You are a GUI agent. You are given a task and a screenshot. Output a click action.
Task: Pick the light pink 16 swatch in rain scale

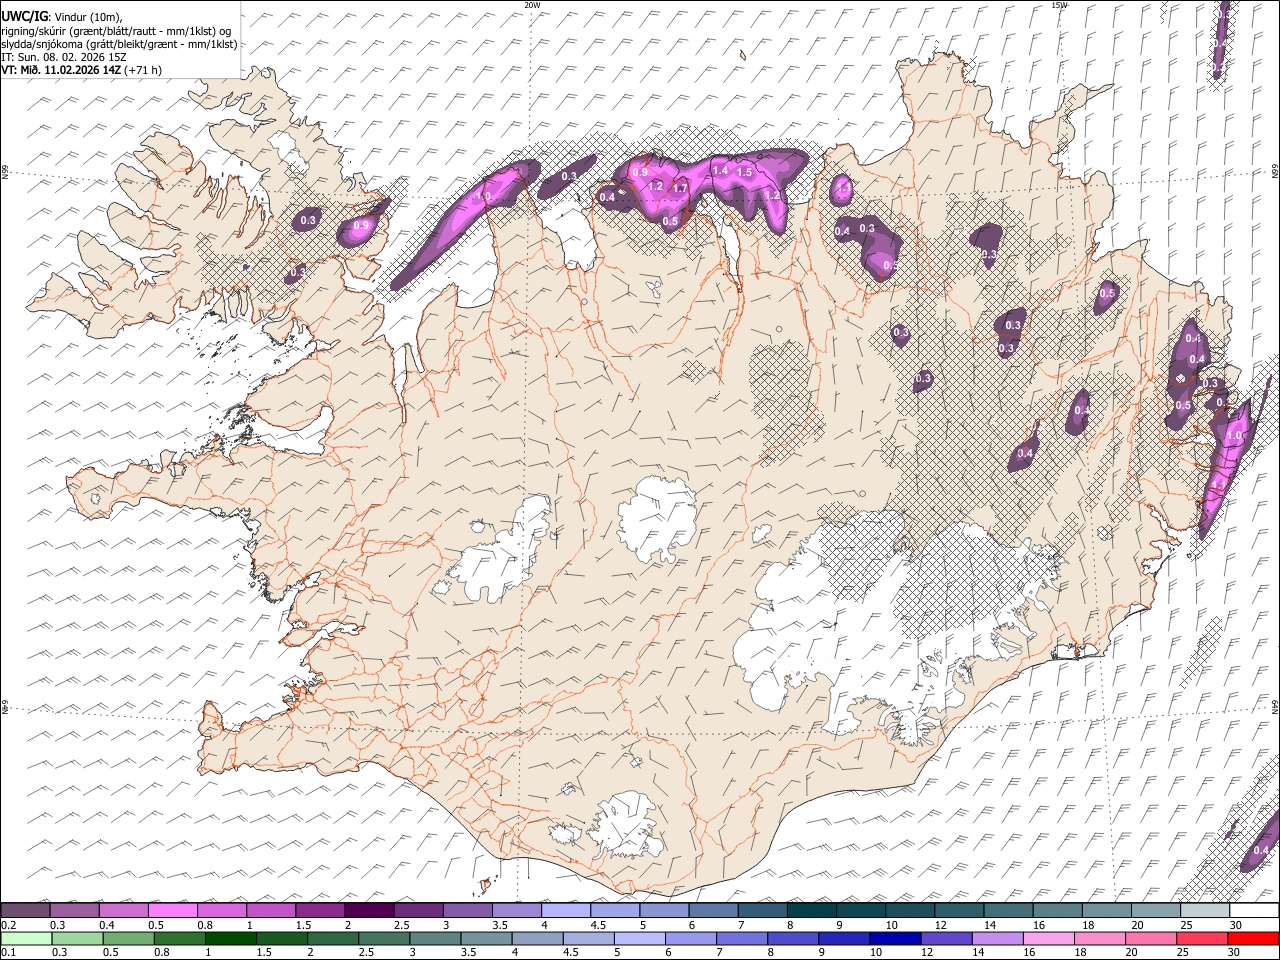1049,938
